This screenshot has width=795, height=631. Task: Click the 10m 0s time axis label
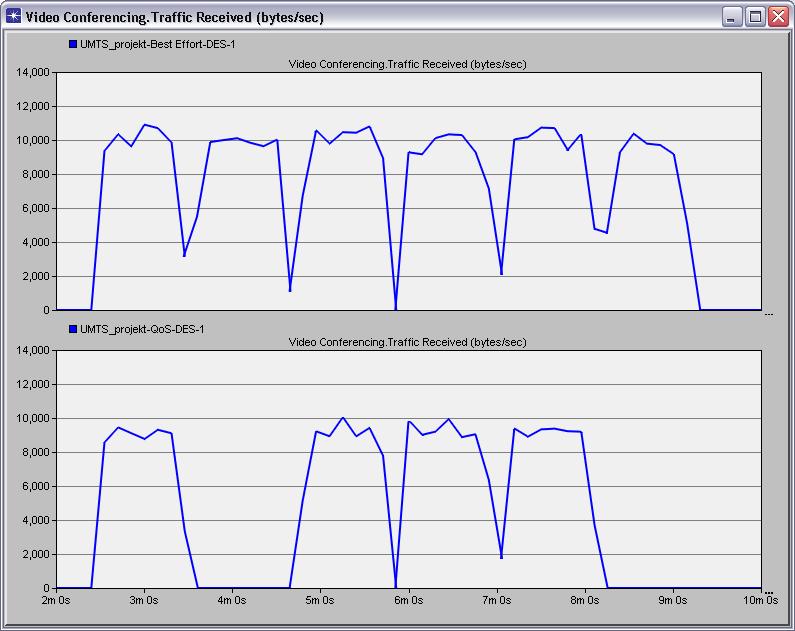click(761, 600)
